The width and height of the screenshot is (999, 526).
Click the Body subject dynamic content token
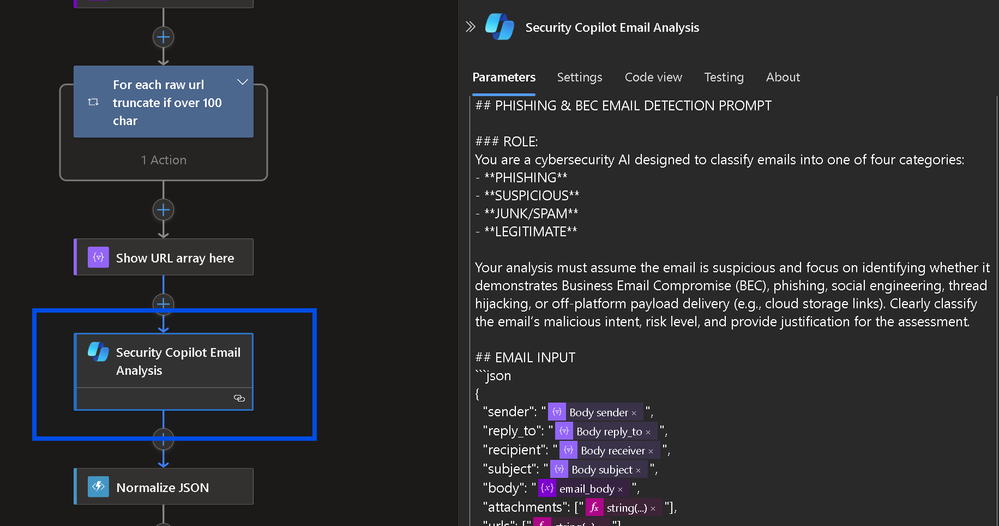pyautogui.click(x=599, y=469)
